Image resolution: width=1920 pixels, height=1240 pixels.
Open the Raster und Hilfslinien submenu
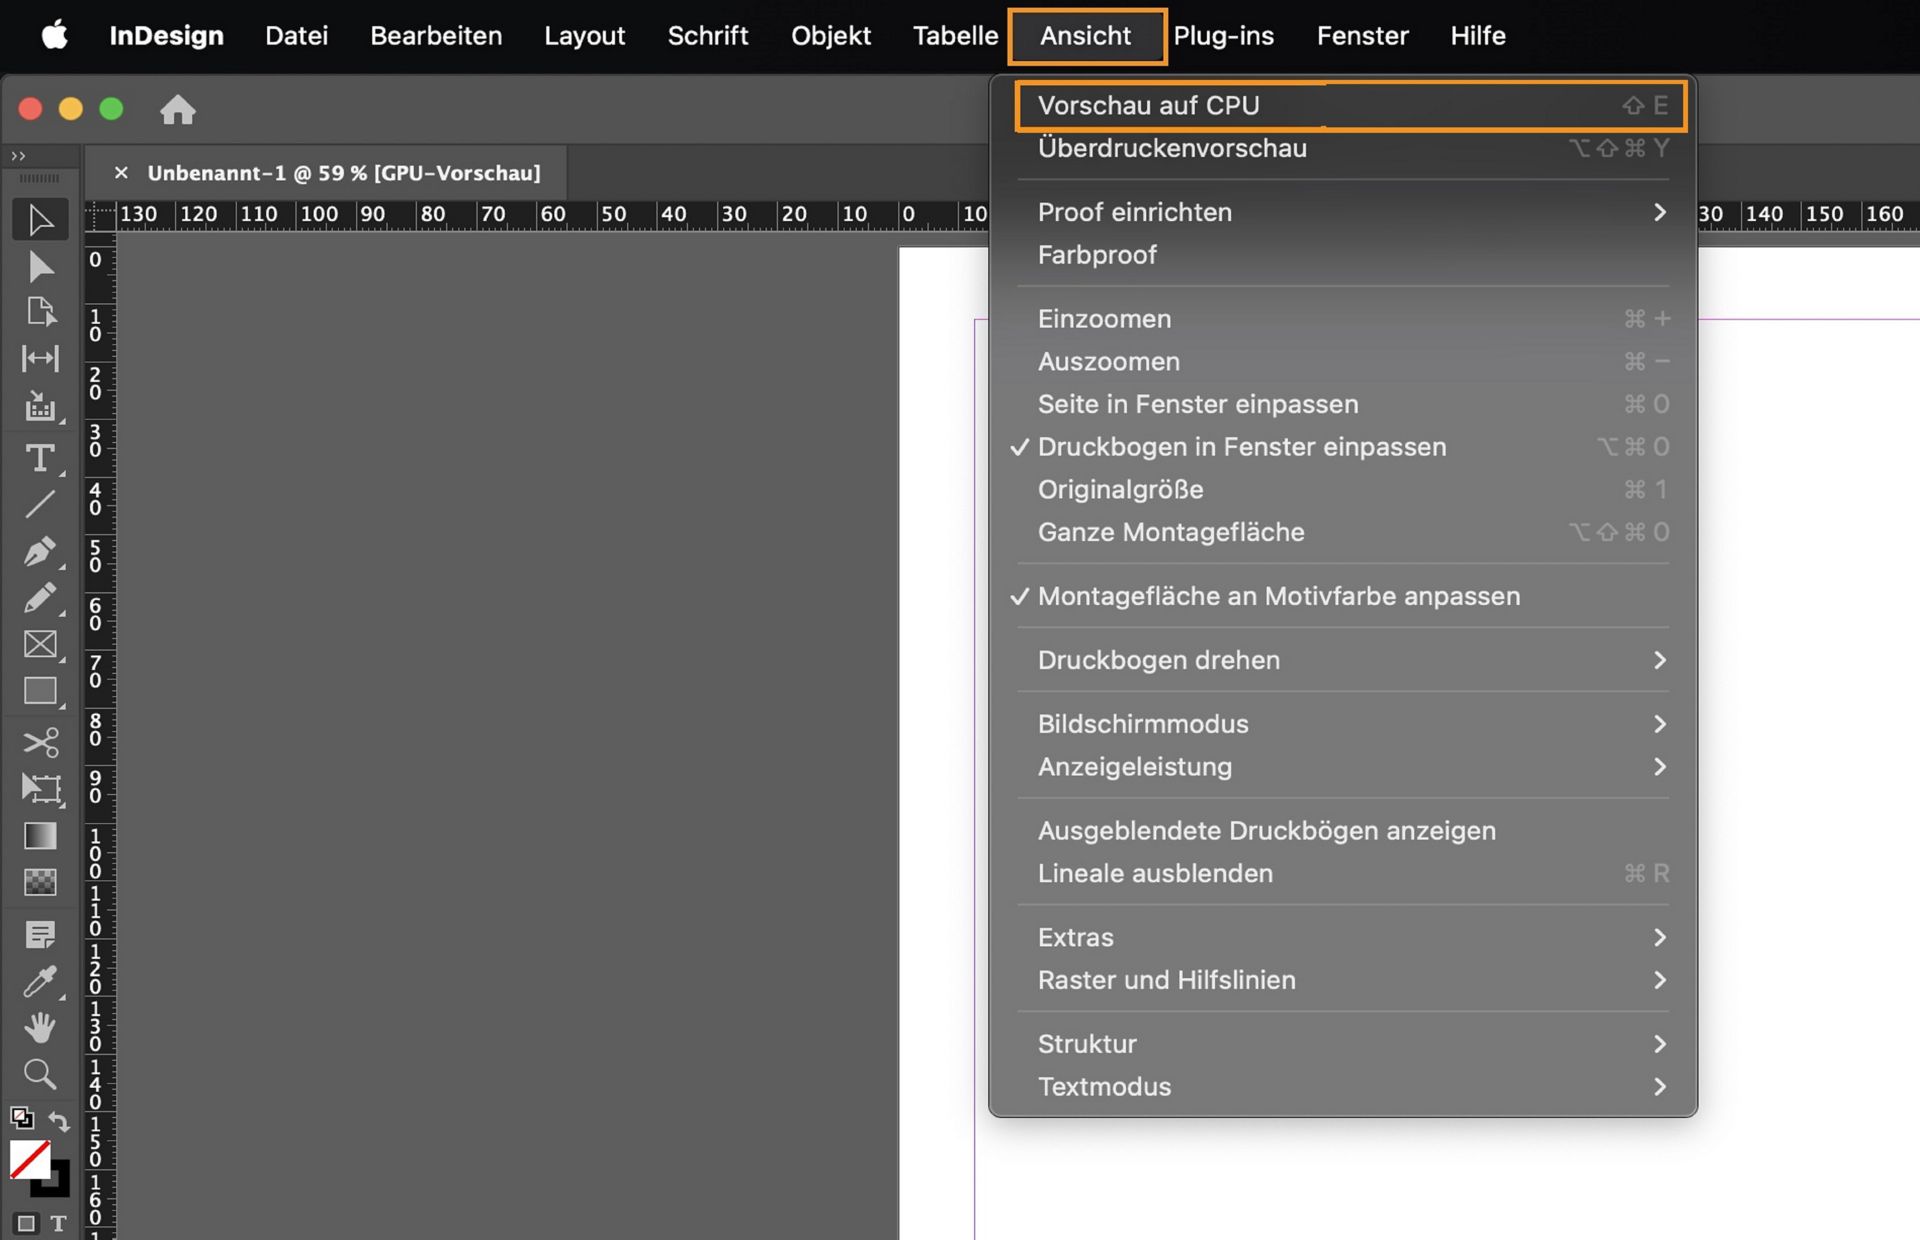click(x=1167, y=980)
